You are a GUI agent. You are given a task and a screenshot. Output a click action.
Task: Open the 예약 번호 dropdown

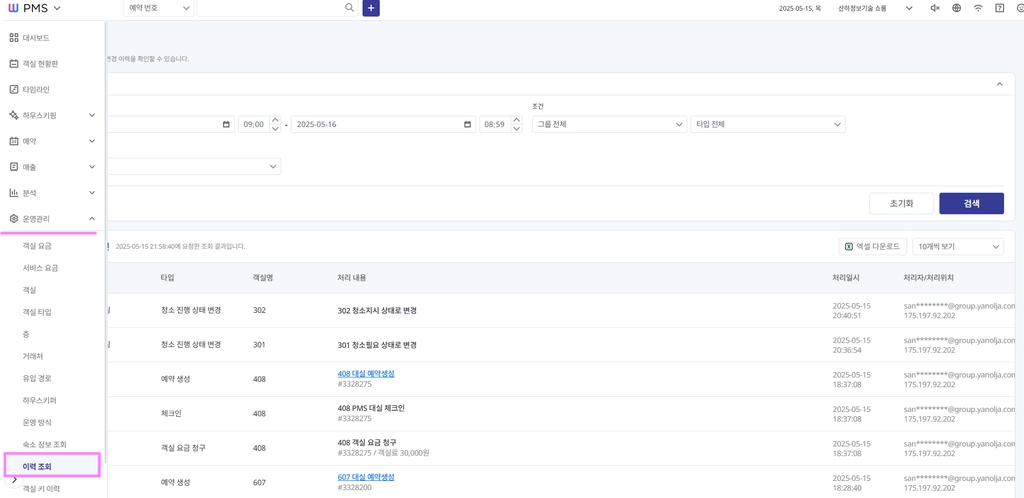coord(159,8)
